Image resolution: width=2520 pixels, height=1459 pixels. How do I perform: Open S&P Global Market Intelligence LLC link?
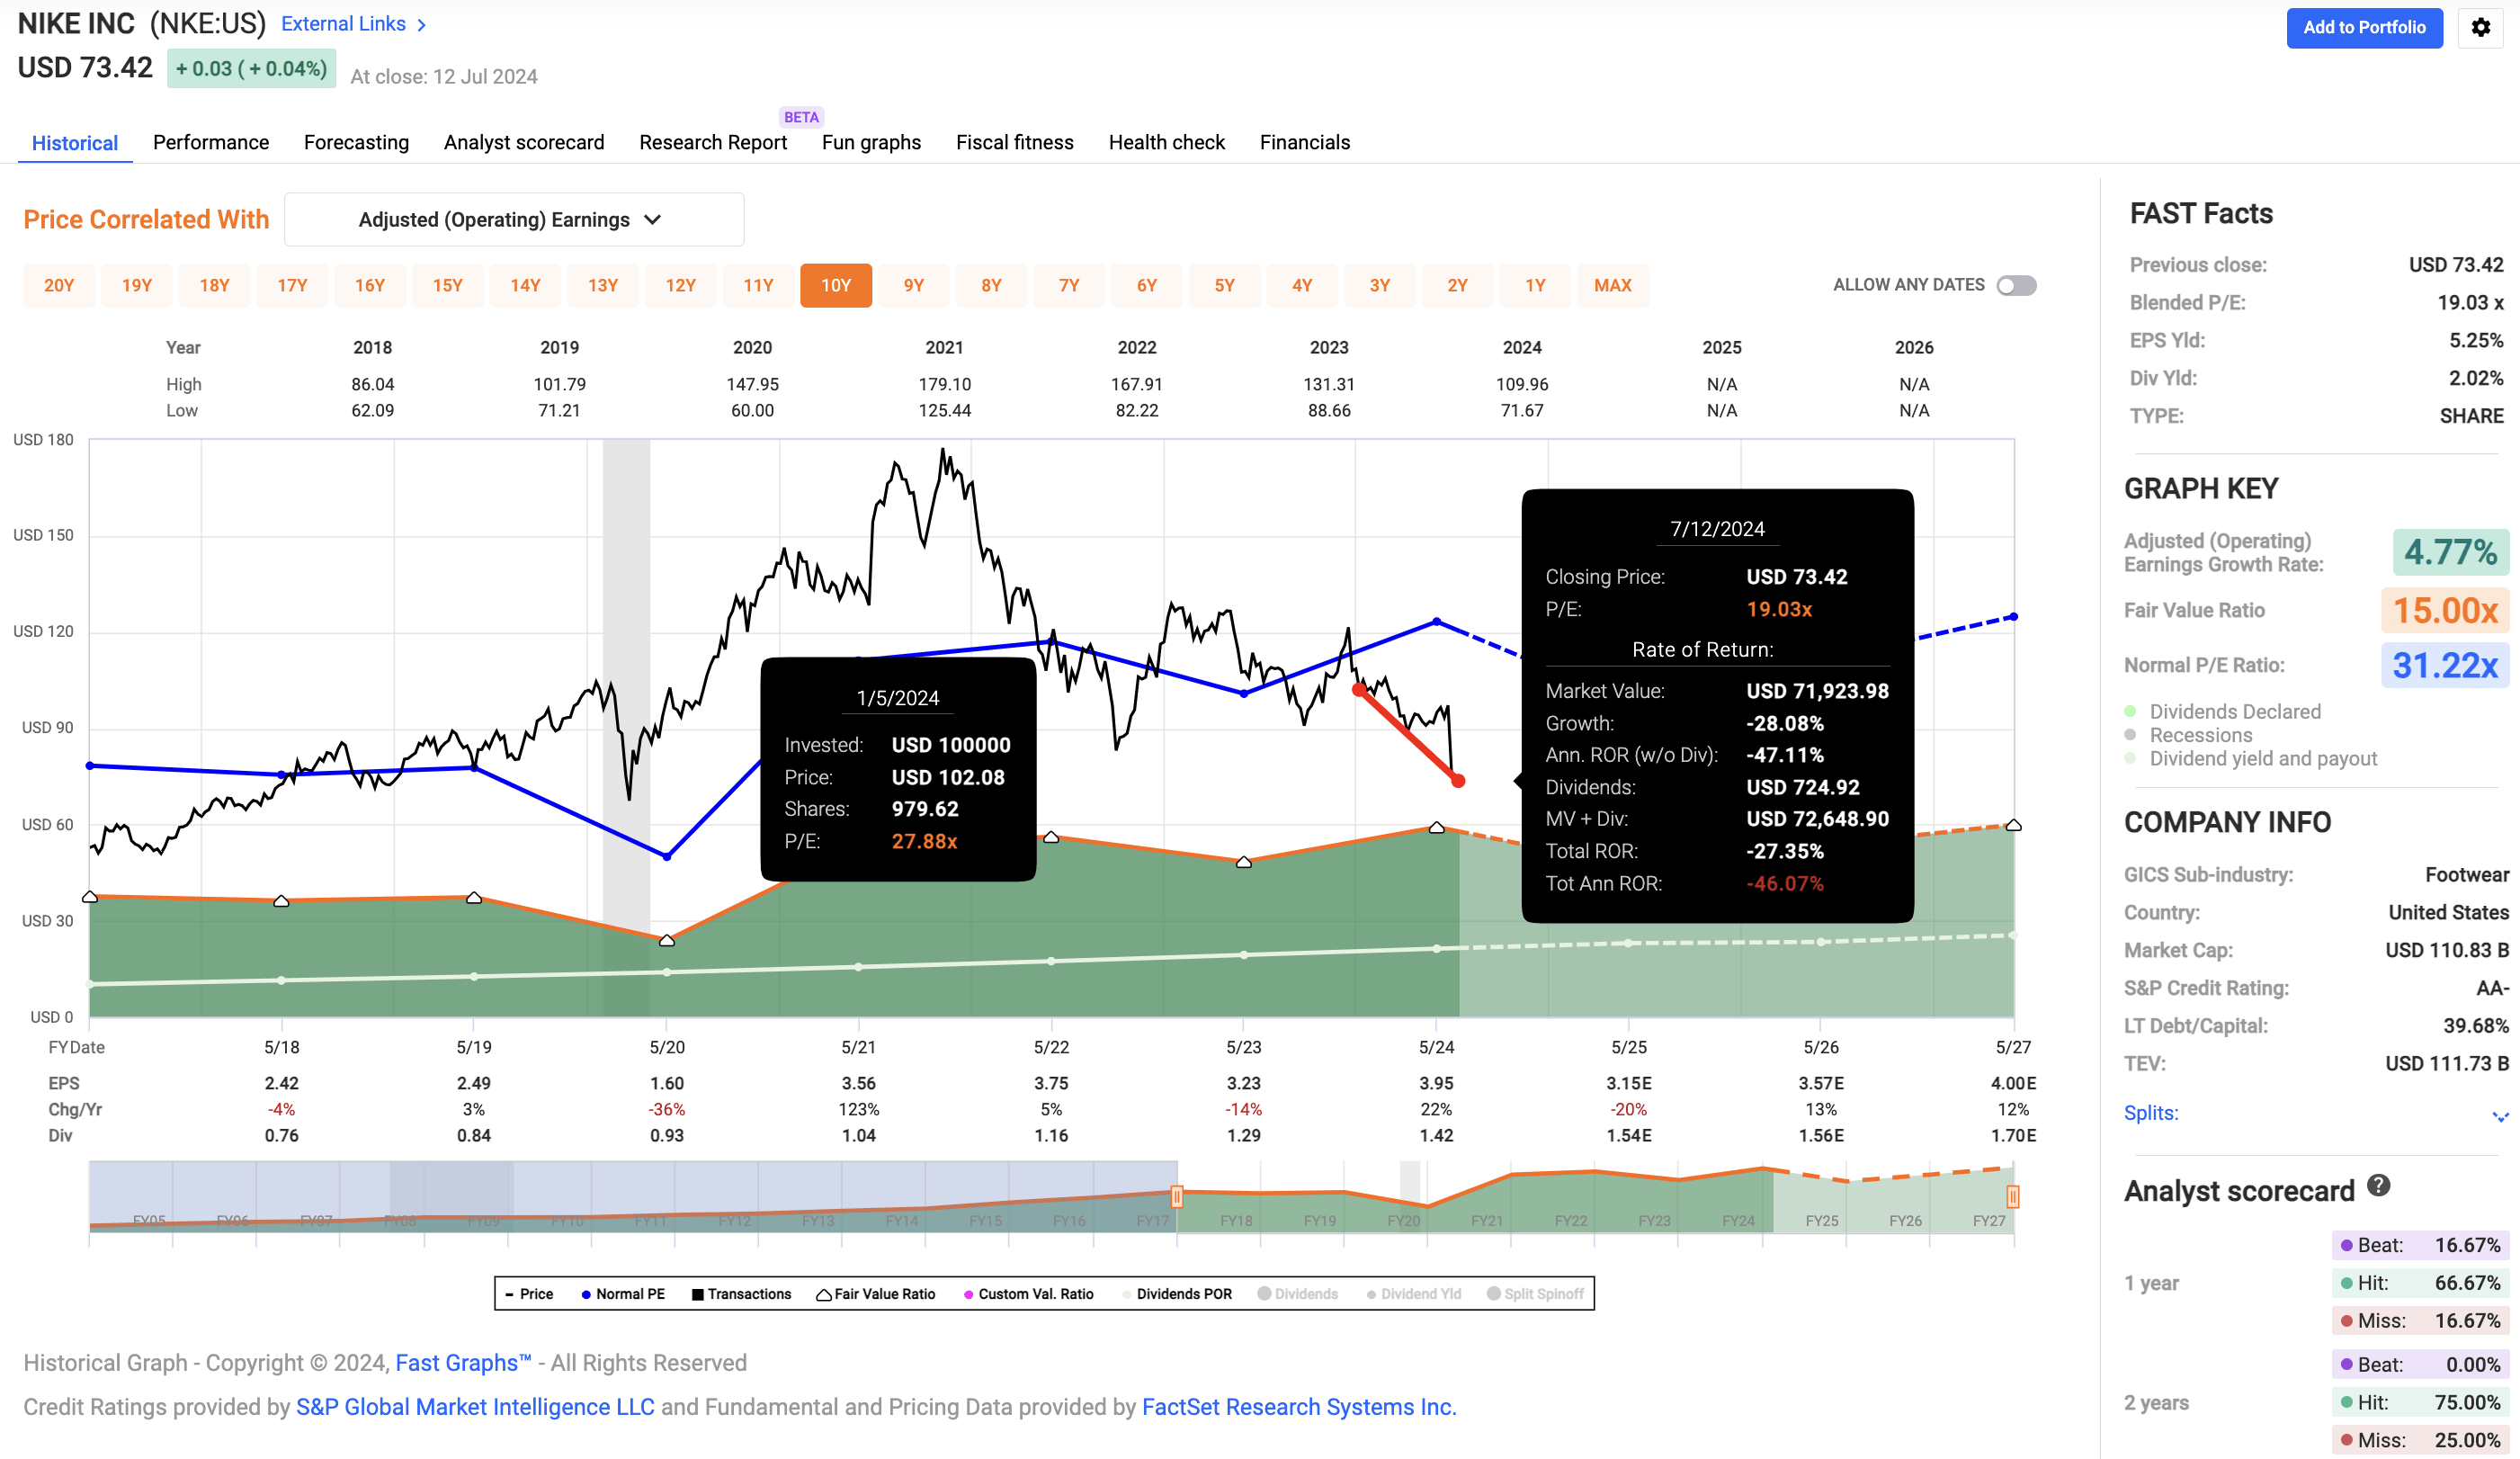pos(475,1407)
